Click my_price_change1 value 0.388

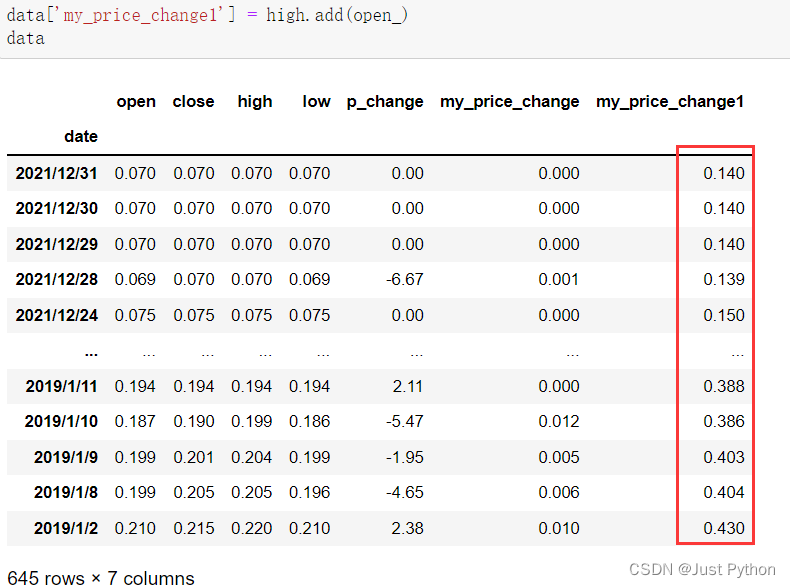coord(724,386)
